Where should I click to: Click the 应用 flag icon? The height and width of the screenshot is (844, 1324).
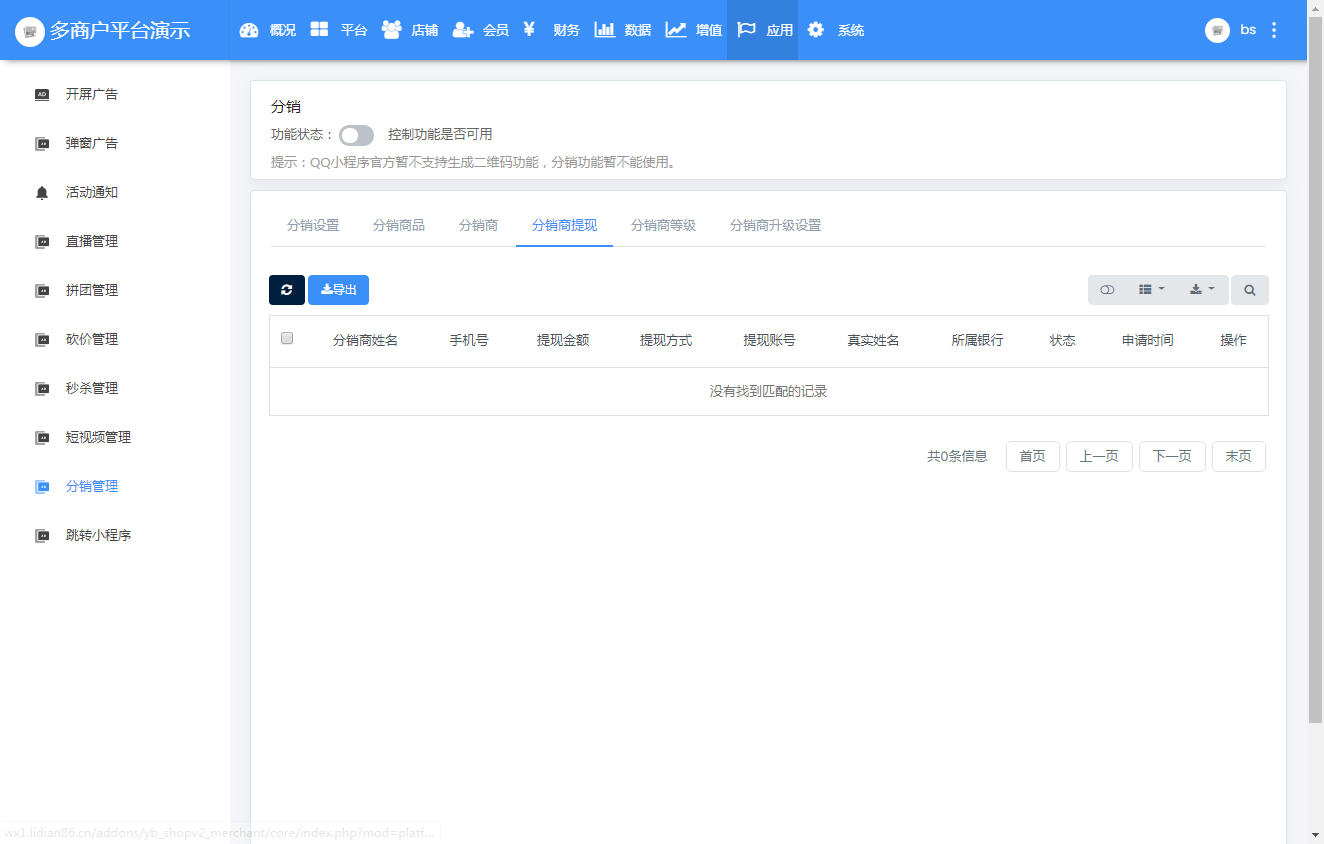[746, 30]
